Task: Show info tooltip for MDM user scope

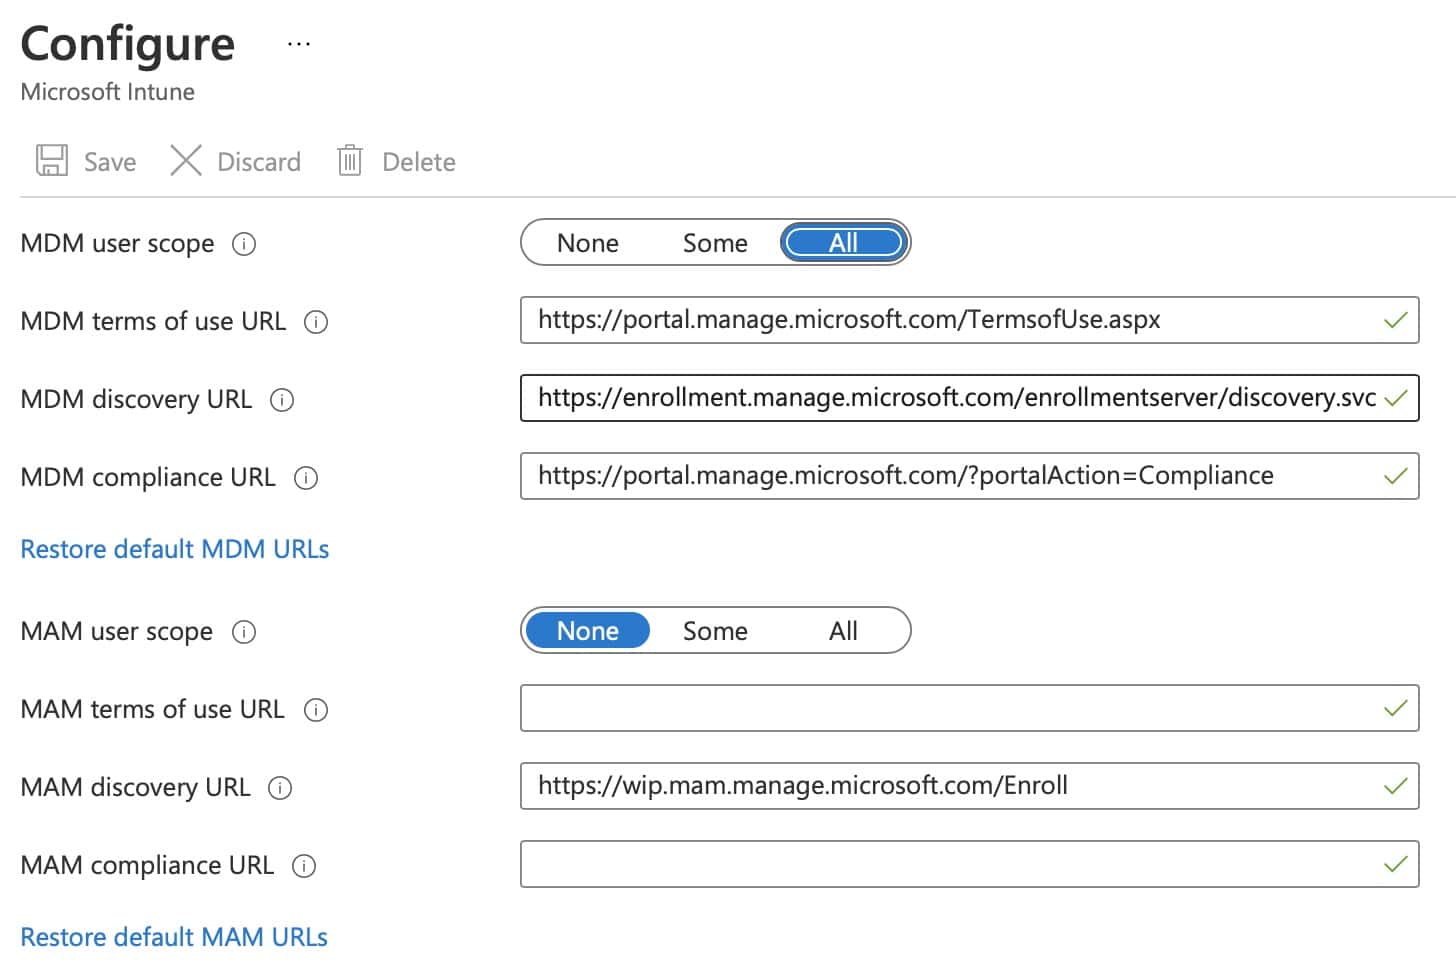Action: pyautogui.click(x=244, y=244)
